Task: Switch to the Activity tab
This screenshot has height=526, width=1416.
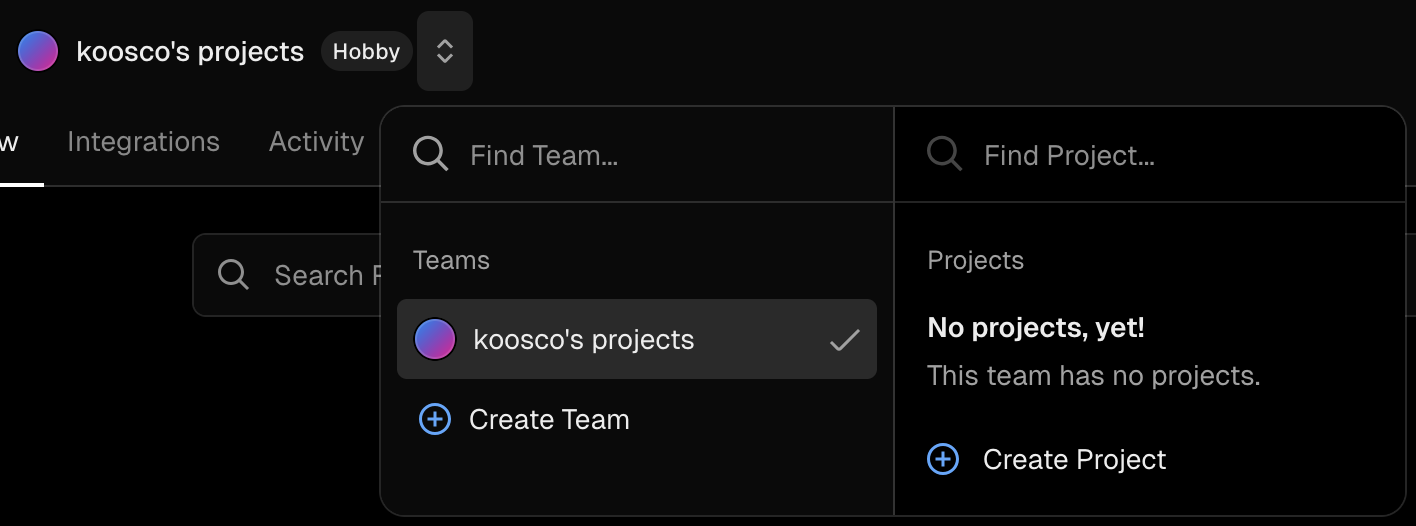Action: [x=316, y=142]
